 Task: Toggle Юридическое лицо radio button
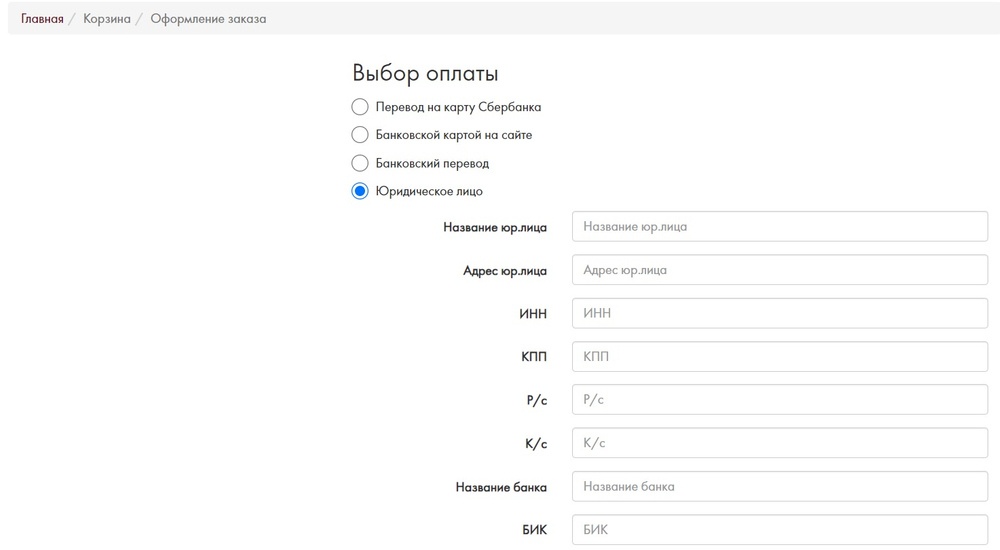pos(360,191)
